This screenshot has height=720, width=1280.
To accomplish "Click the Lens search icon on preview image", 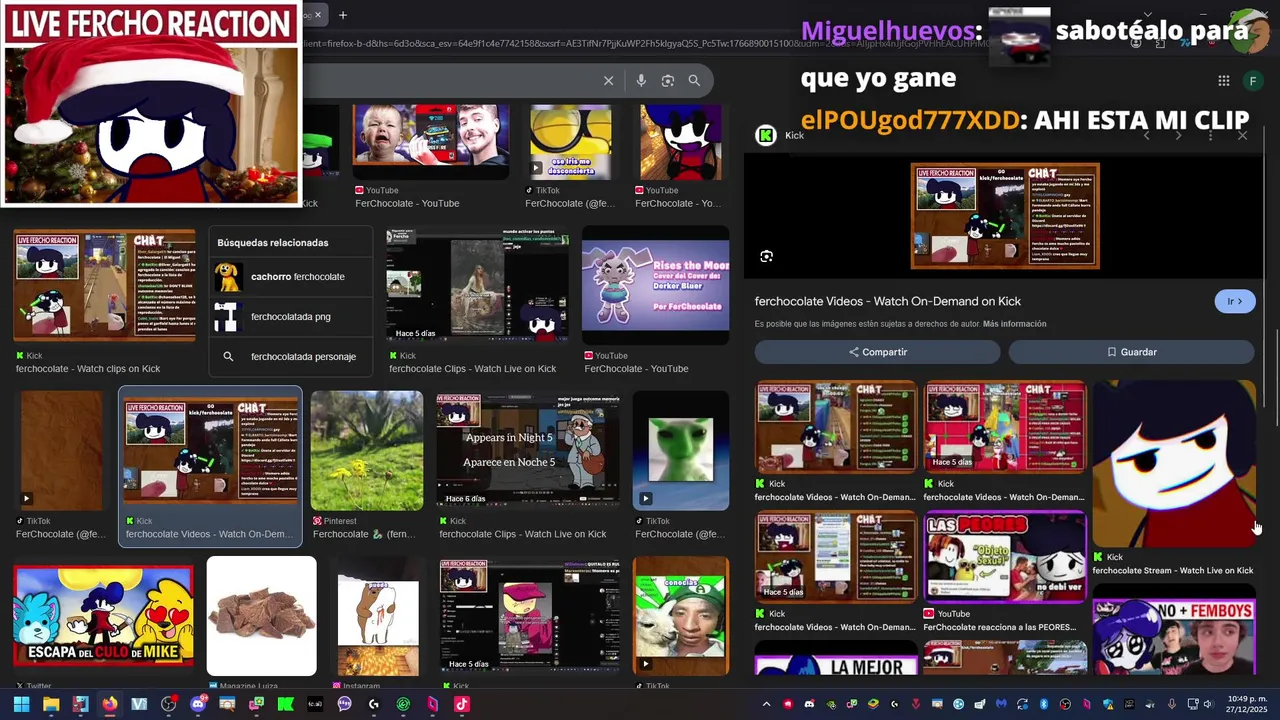I will 766,256.
